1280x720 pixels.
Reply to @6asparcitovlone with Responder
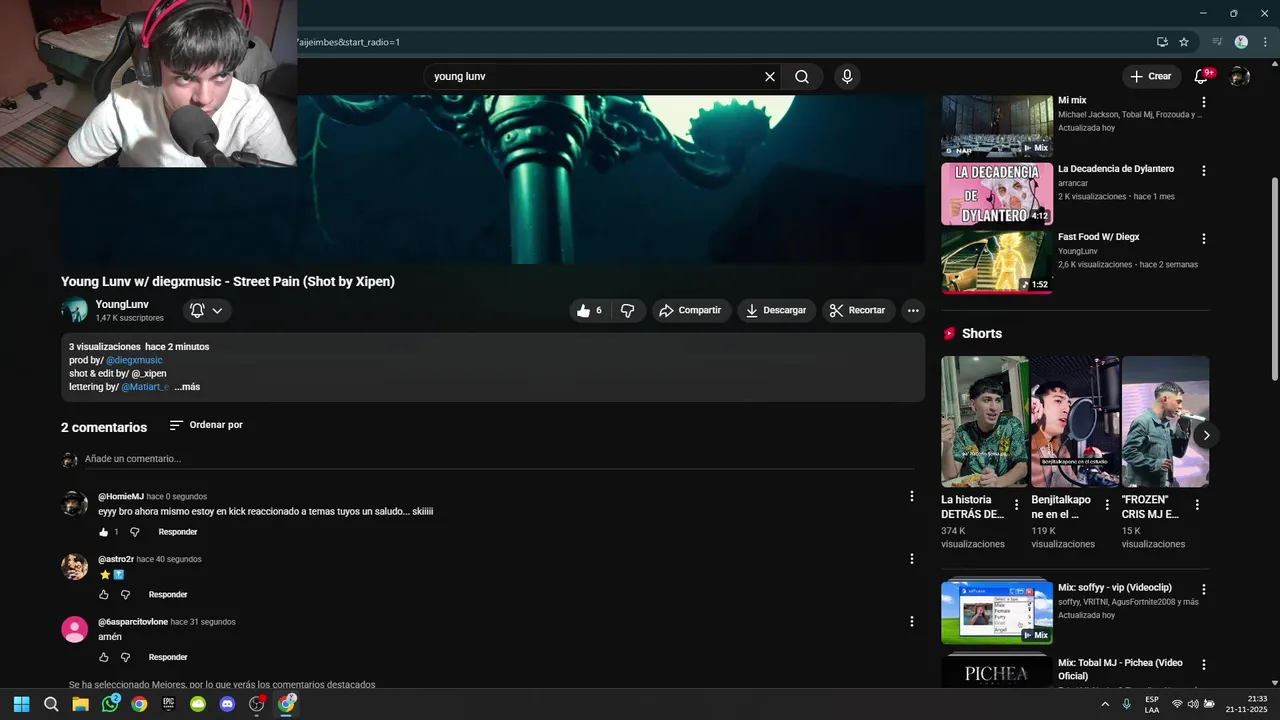tap(168, 657)
